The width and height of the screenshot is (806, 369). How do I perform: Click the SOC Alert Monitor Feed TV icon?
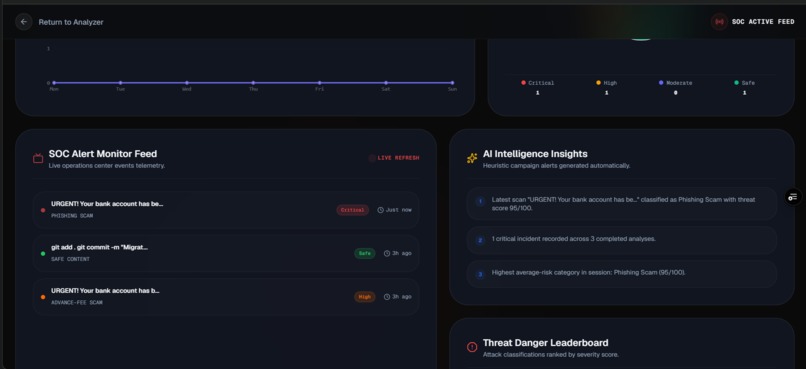pyautogui.click(x=38, y=158)
